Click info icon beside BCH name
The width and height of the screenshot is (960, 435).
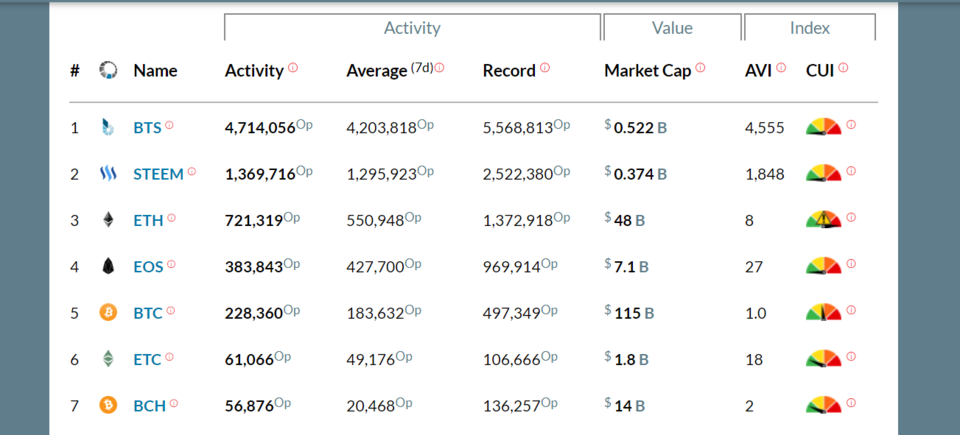174,403
